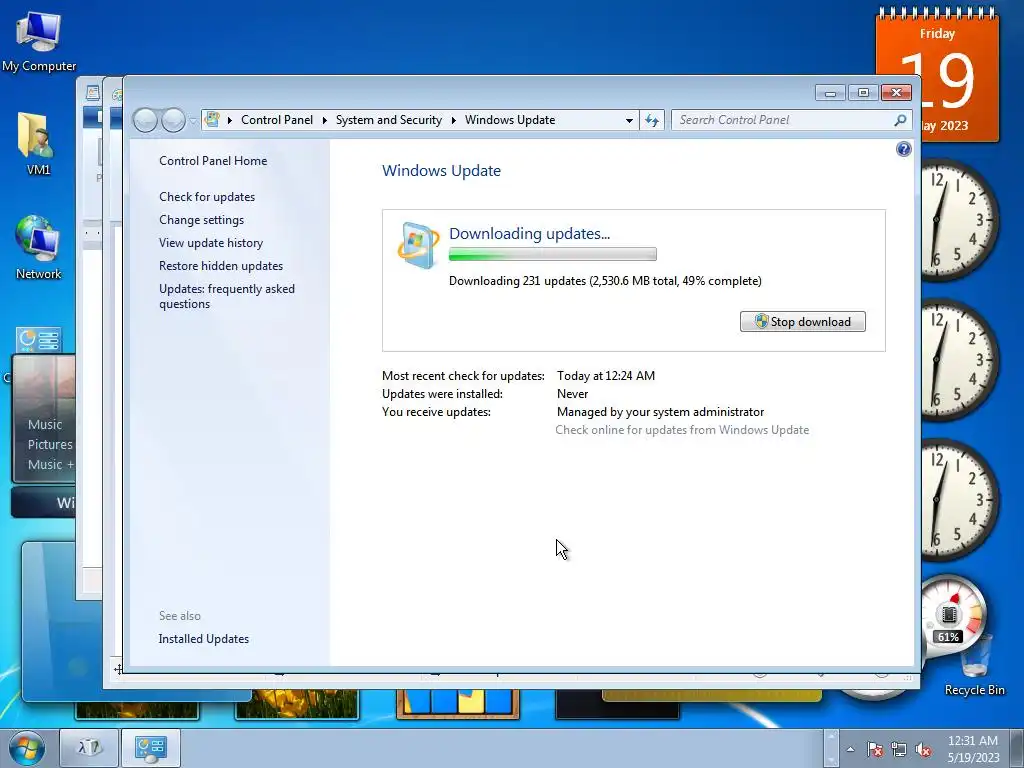Open Installed Updates link

tap(204, 639)
